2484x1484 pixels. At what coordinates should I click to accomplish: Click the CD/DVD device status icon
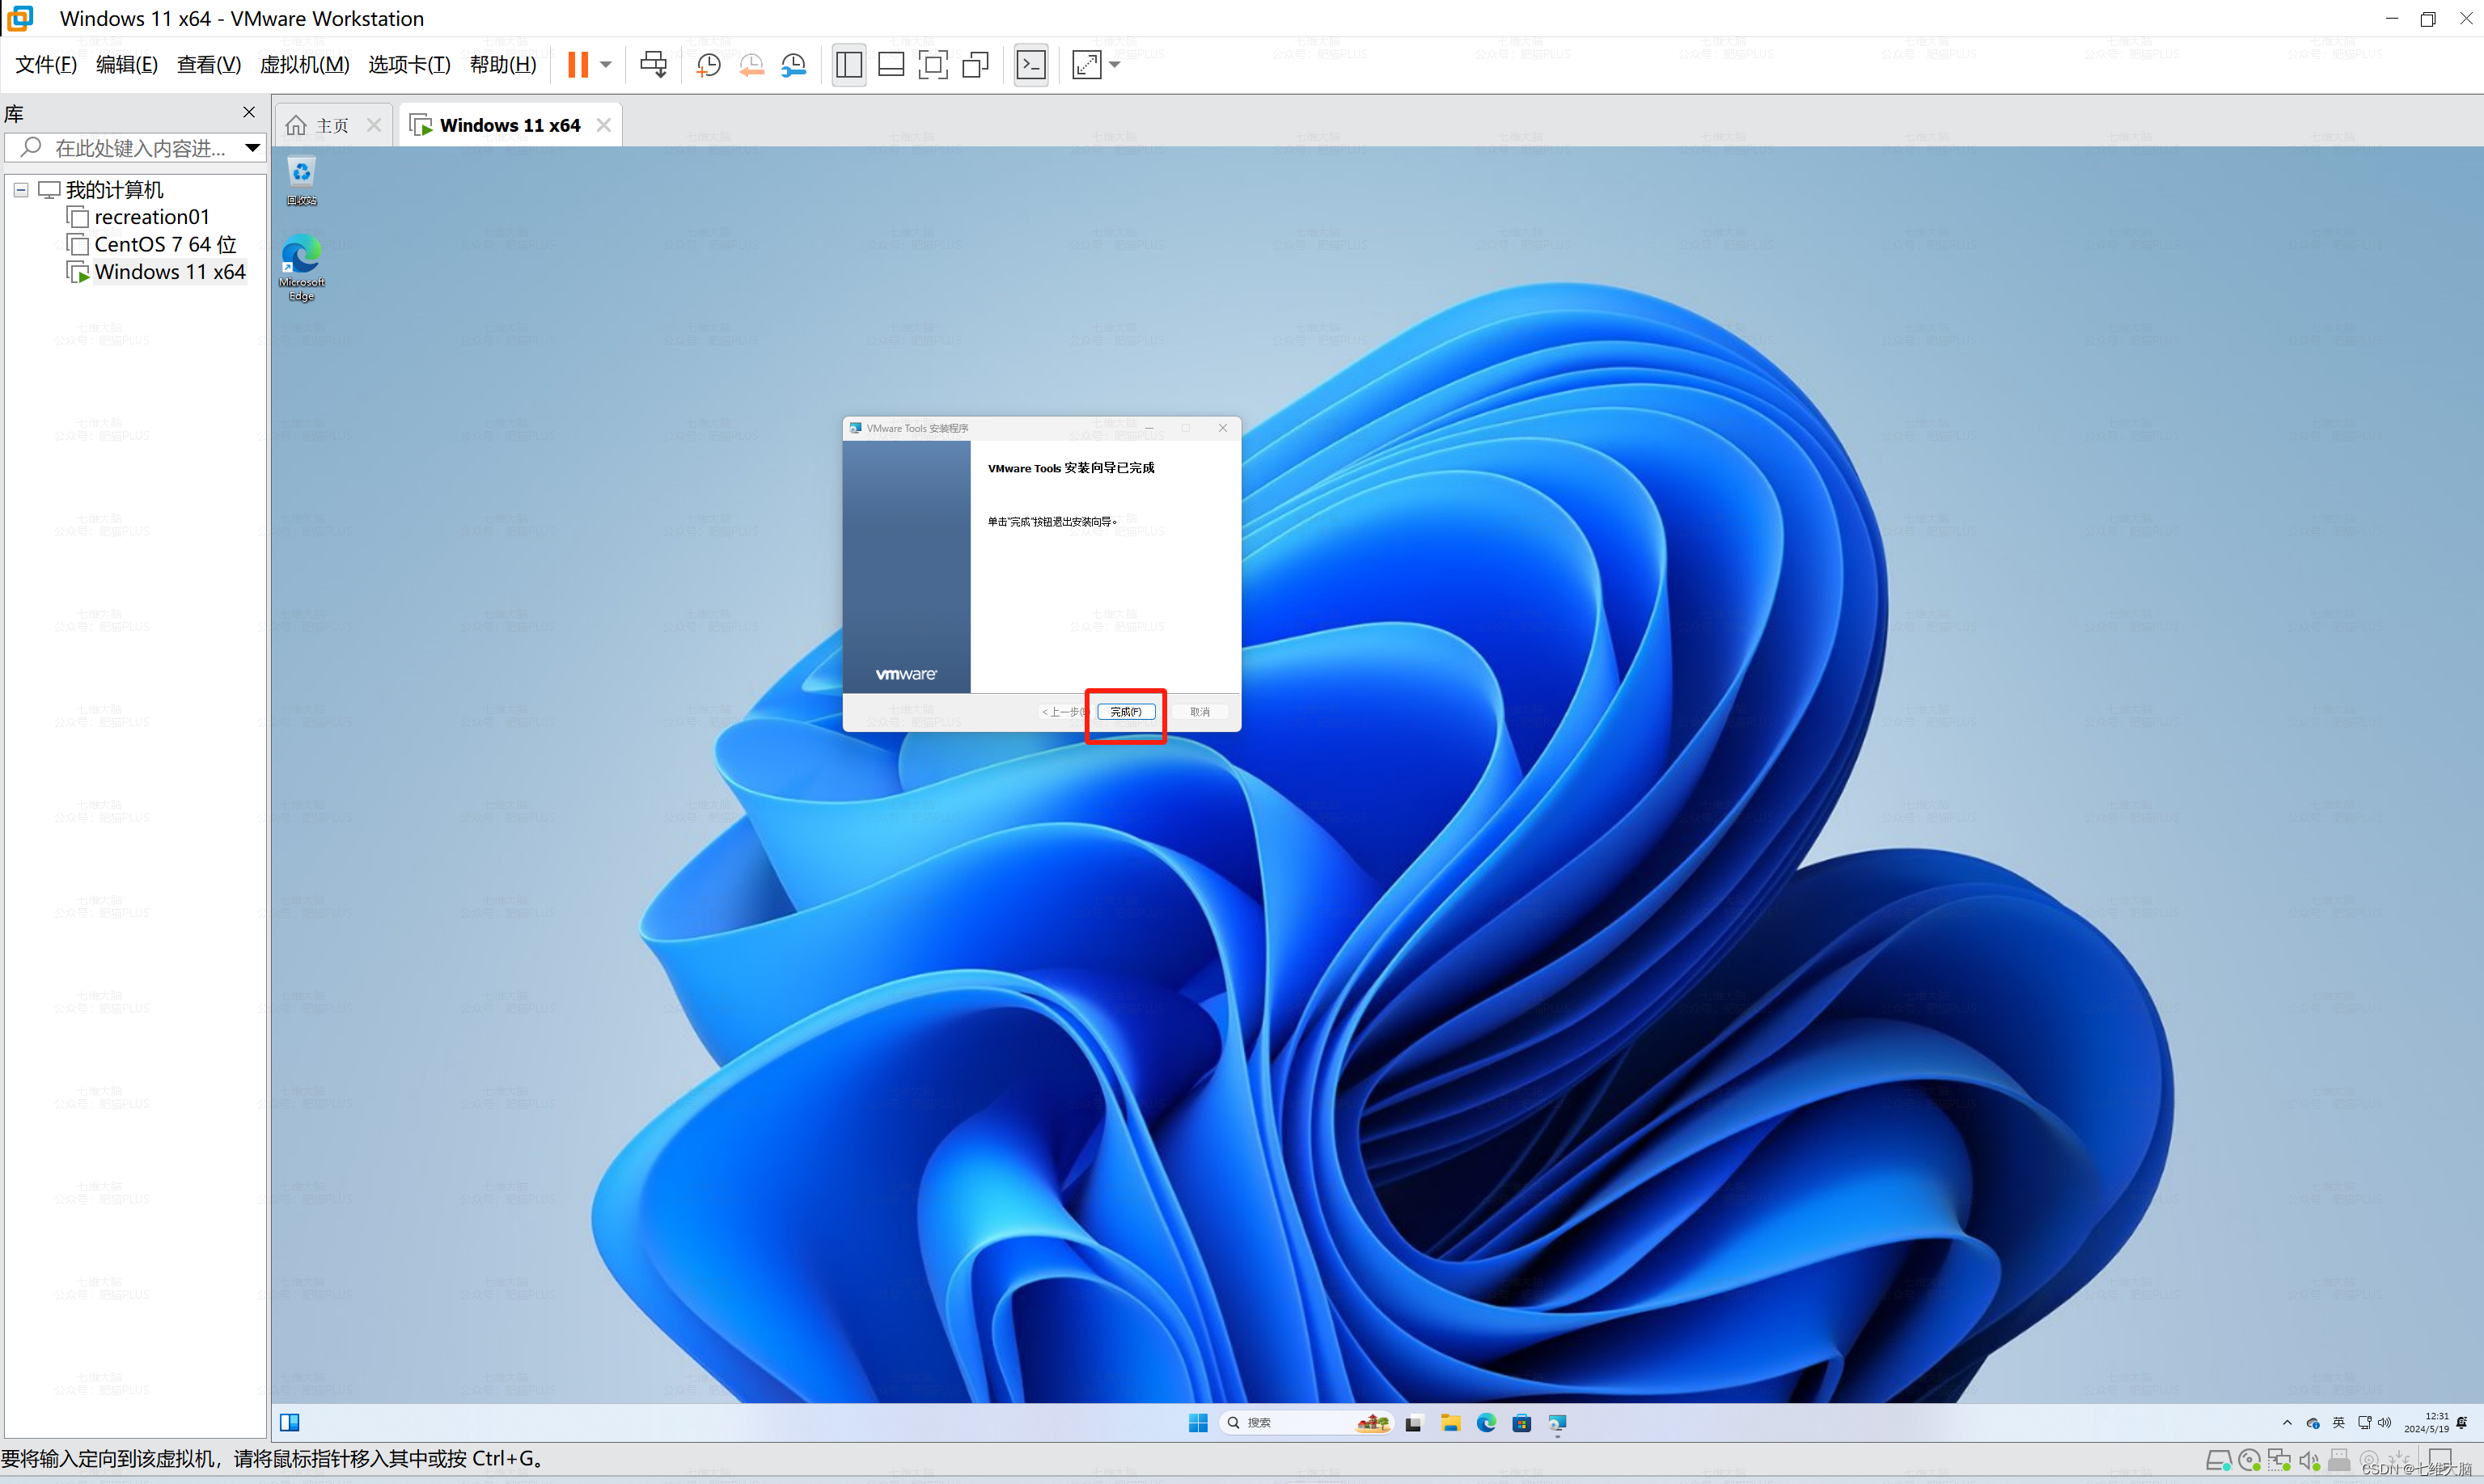pos(2250,1461)
